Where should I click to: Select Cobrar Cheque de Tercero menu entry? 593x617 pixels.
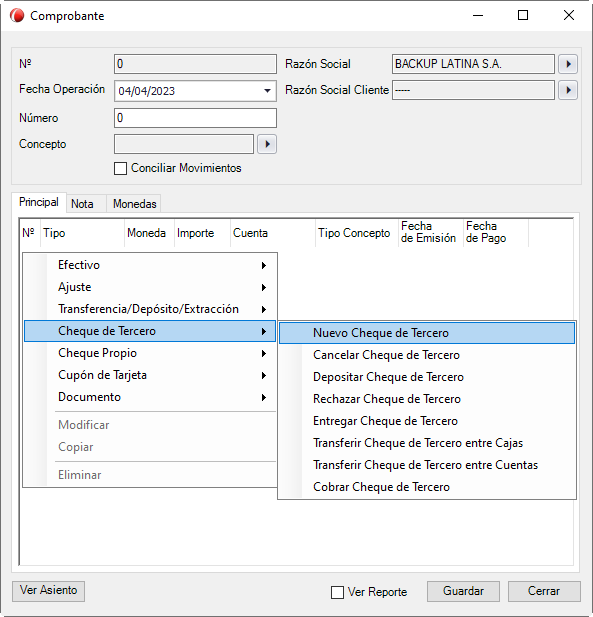click(427, 487)
